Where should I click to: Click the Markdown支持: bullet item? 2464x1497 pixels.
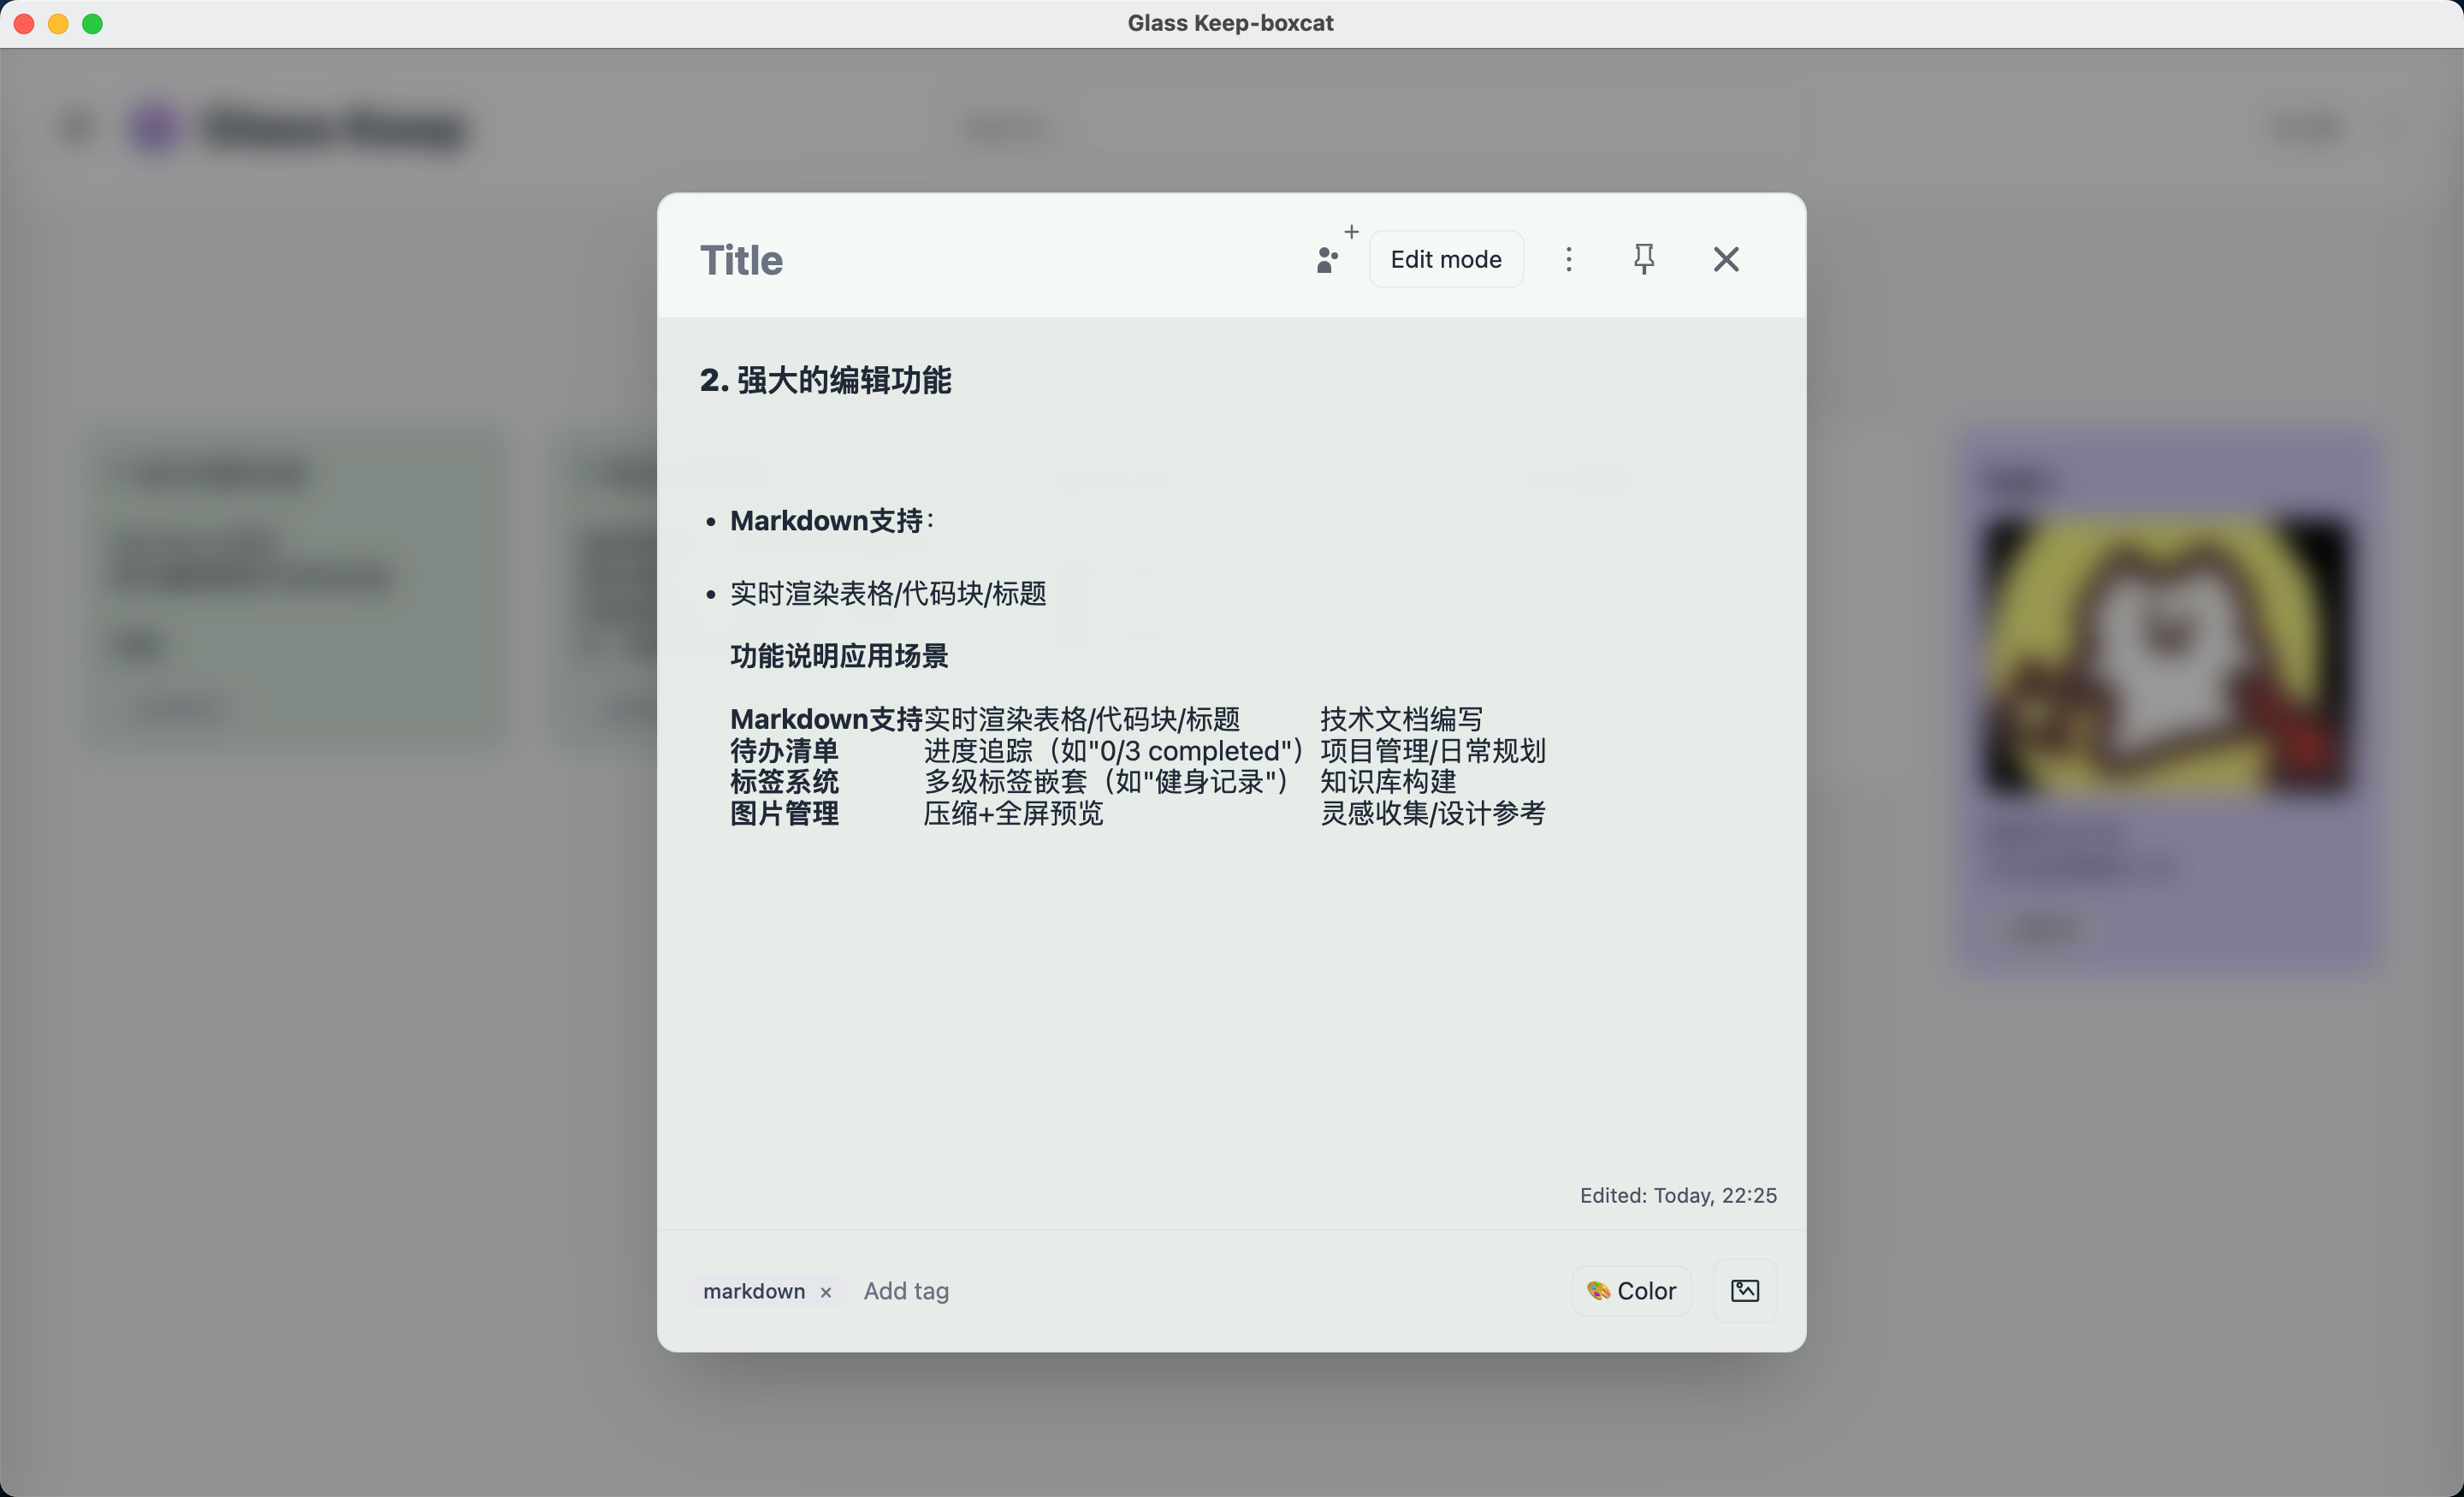point(832,521)
